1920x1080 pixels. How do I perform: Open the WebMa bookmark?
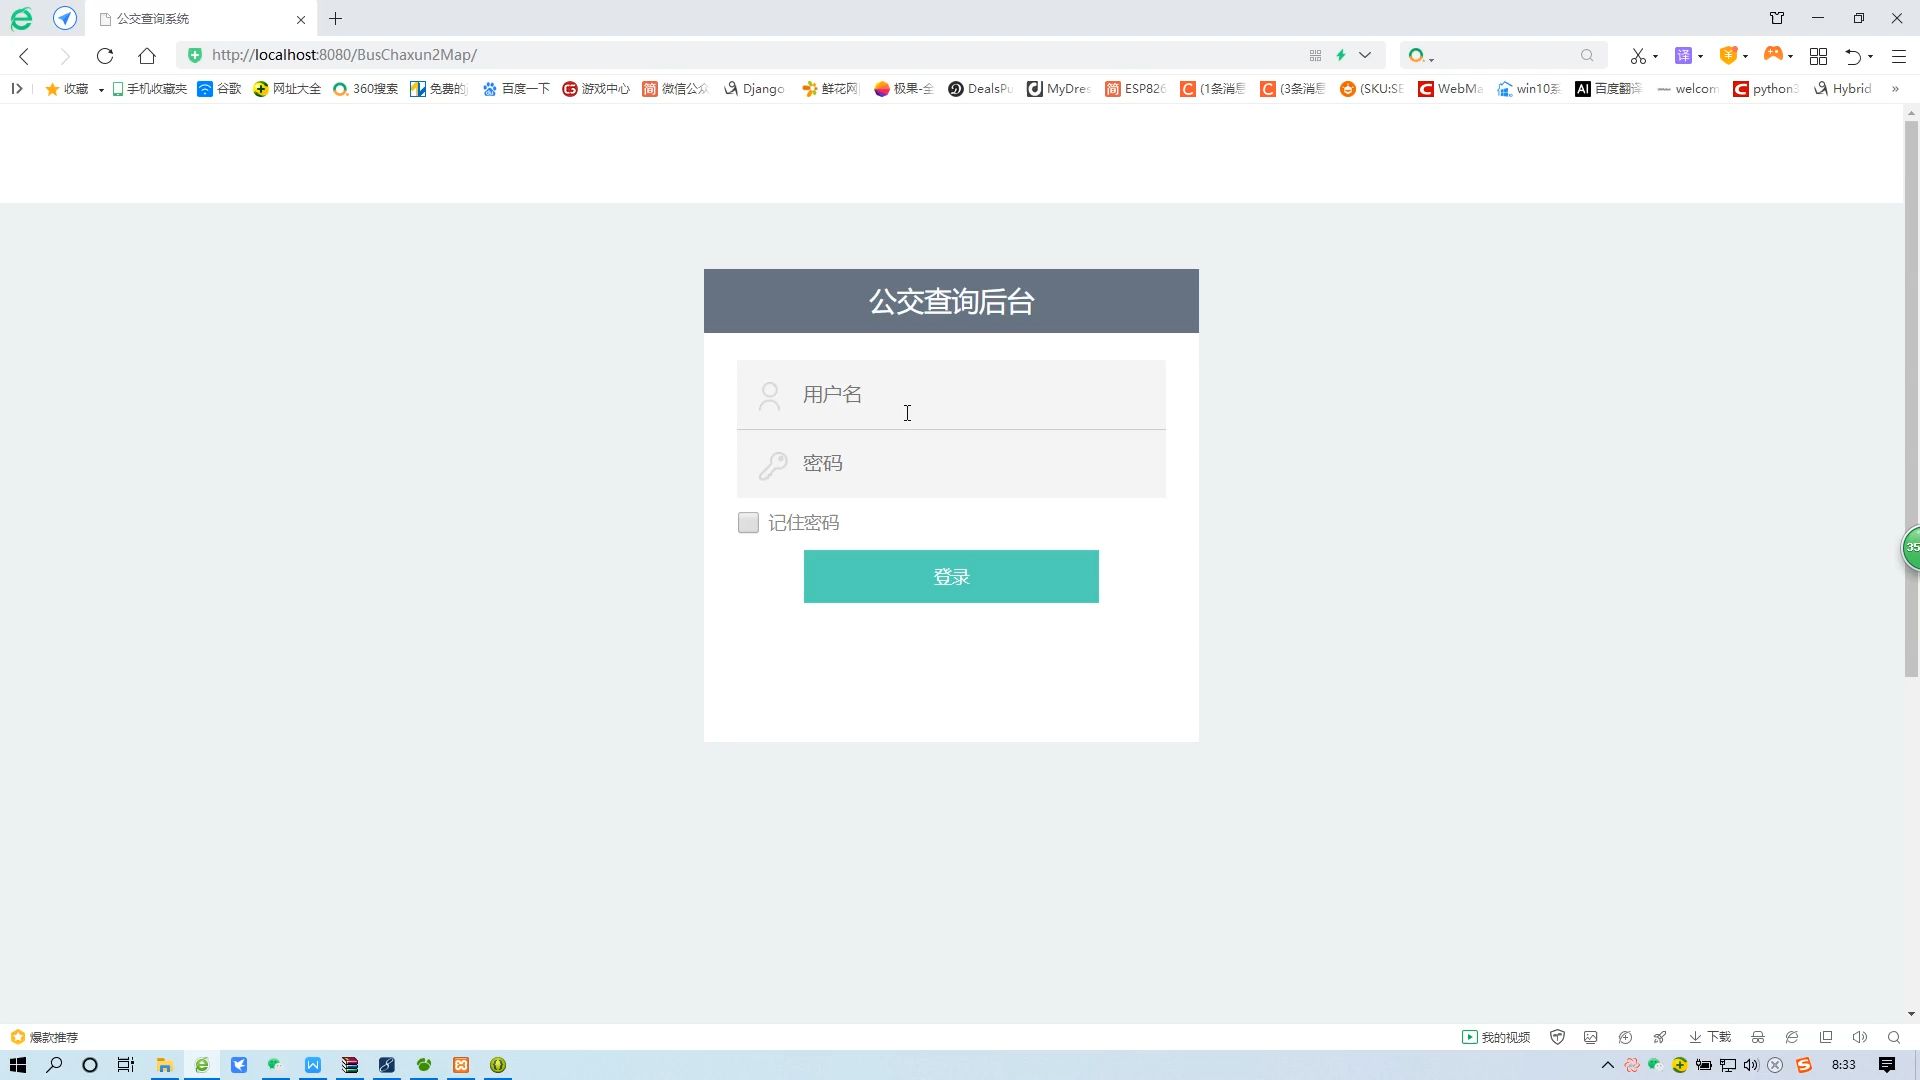[1450, 89]
